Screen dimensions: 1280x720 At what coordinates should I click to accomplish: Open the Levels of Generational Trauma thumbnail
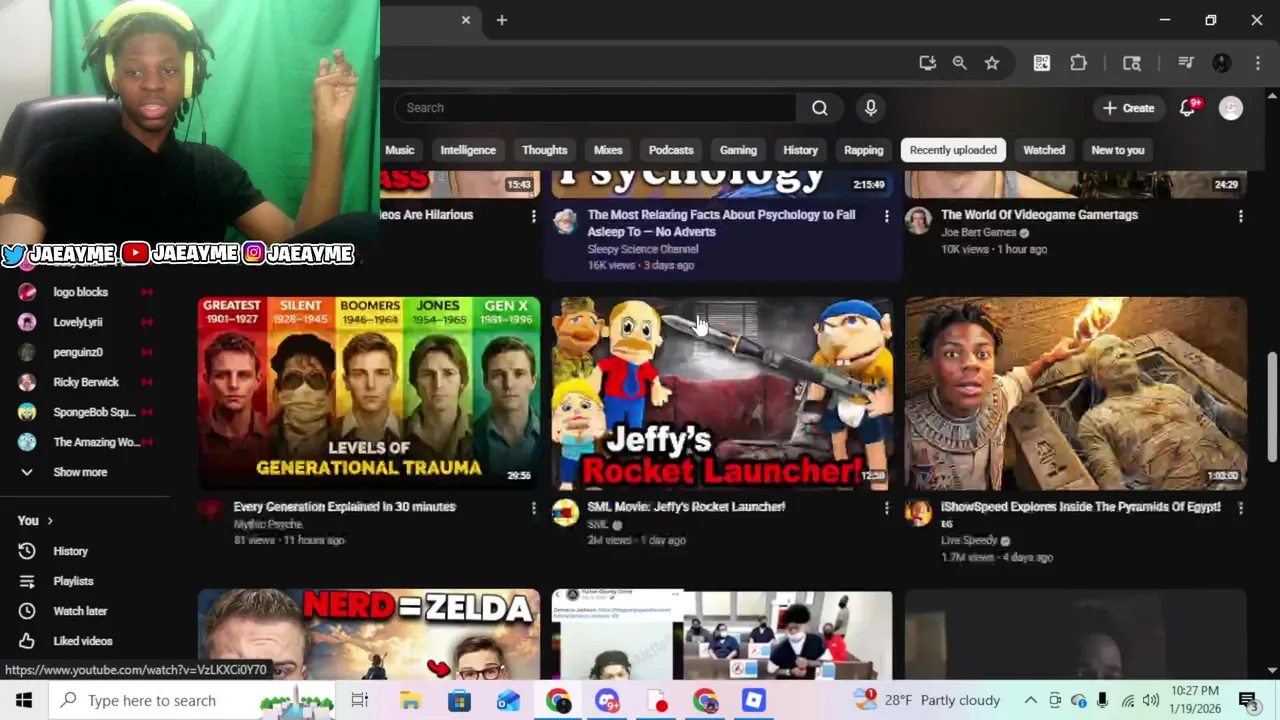[369, 393]
